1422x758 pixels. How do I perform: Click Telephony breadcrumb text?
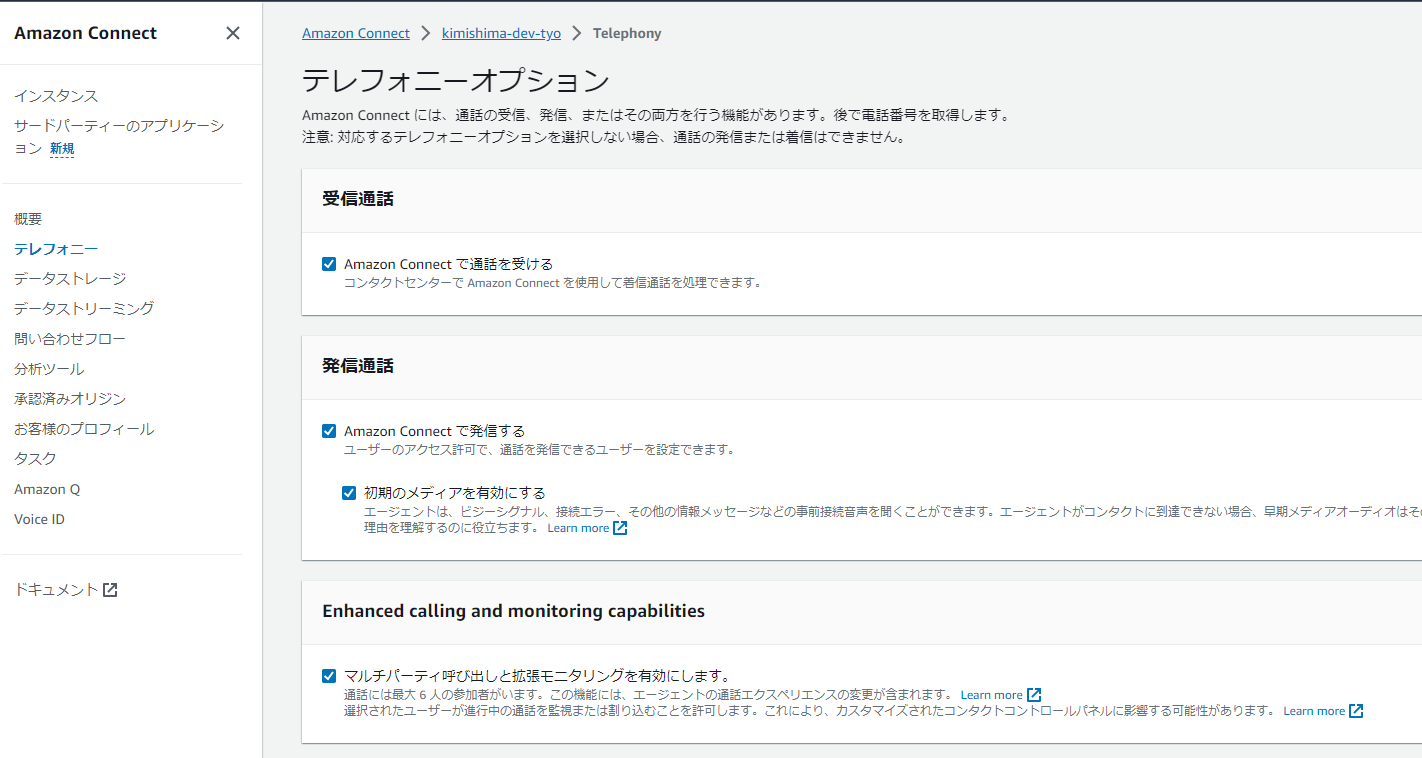tap(627, 33)
